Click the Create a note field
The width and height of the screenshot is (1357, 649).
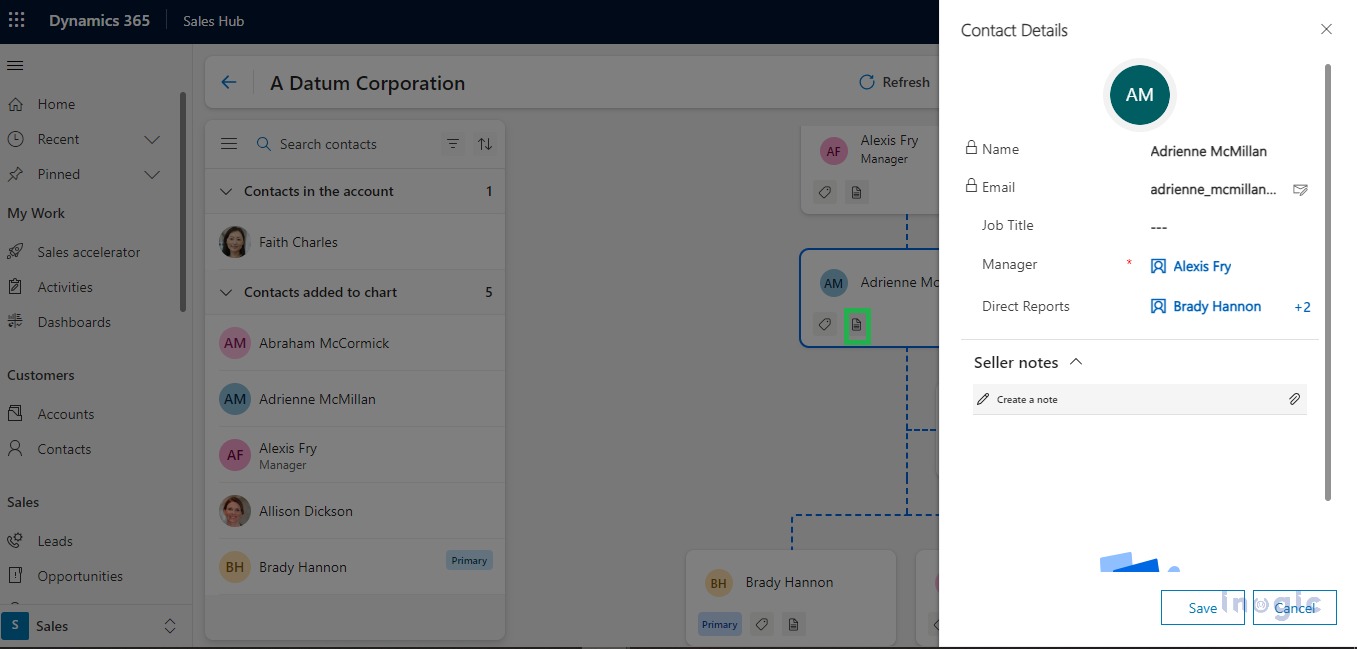click(1140, 399)
